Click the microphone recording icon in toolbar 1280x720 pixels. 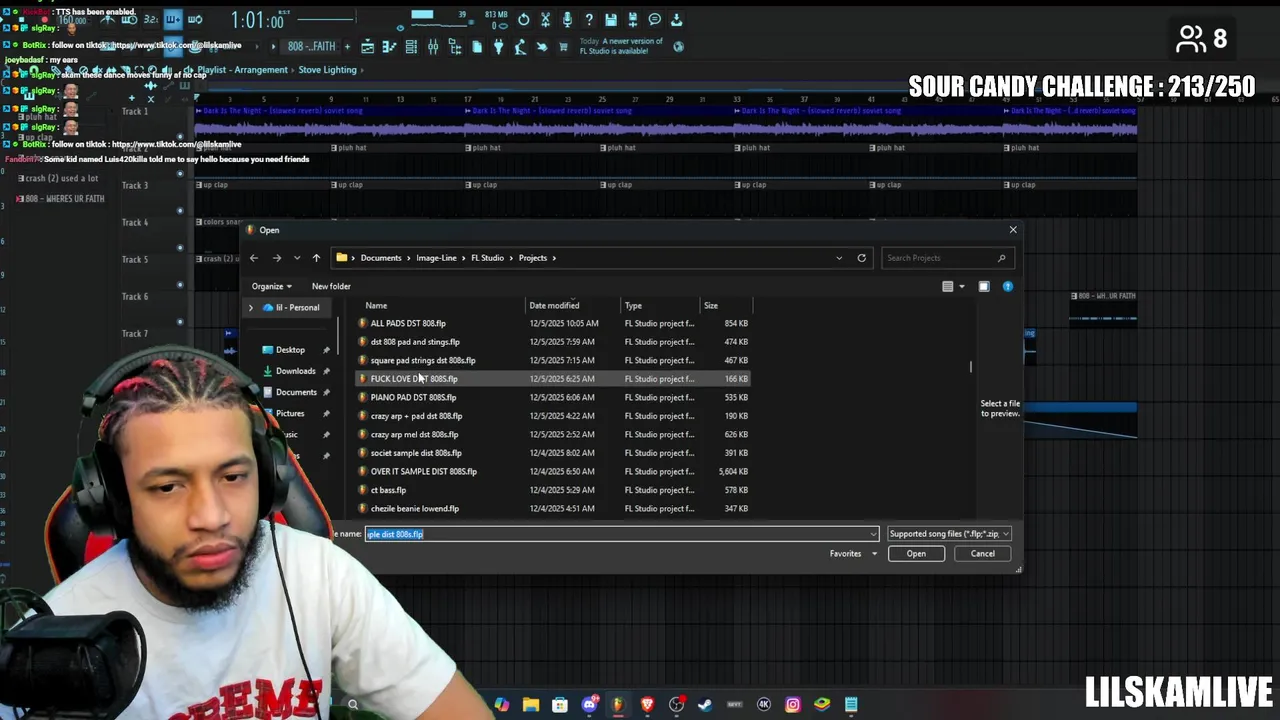pos(567,19)
